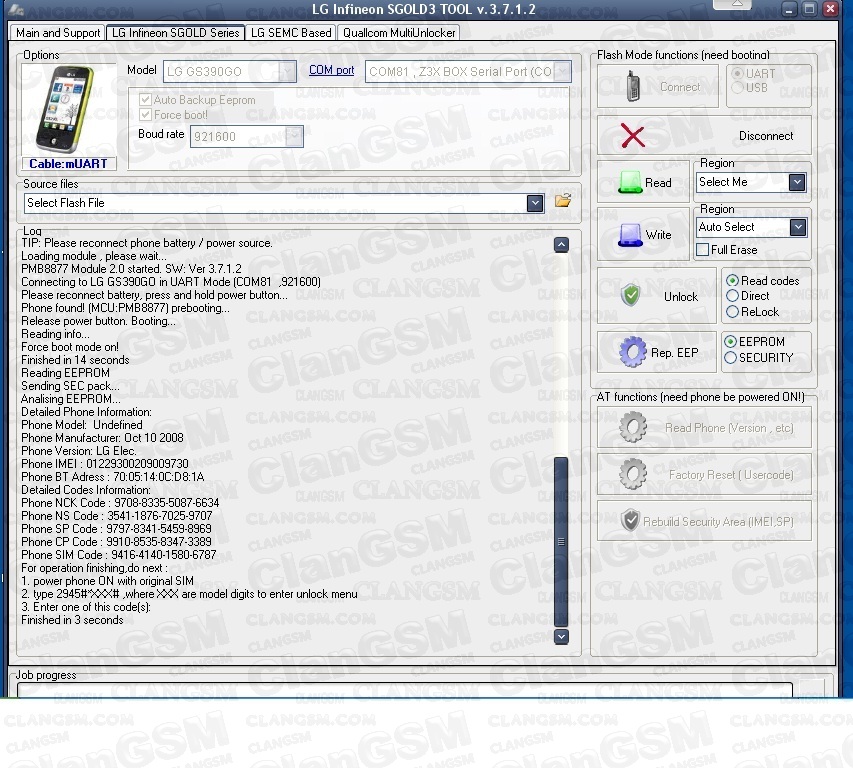Viewport: 853px width, 768px height.
Task: Click the Phone NS Code log line
Action: (x=117, y=516)
